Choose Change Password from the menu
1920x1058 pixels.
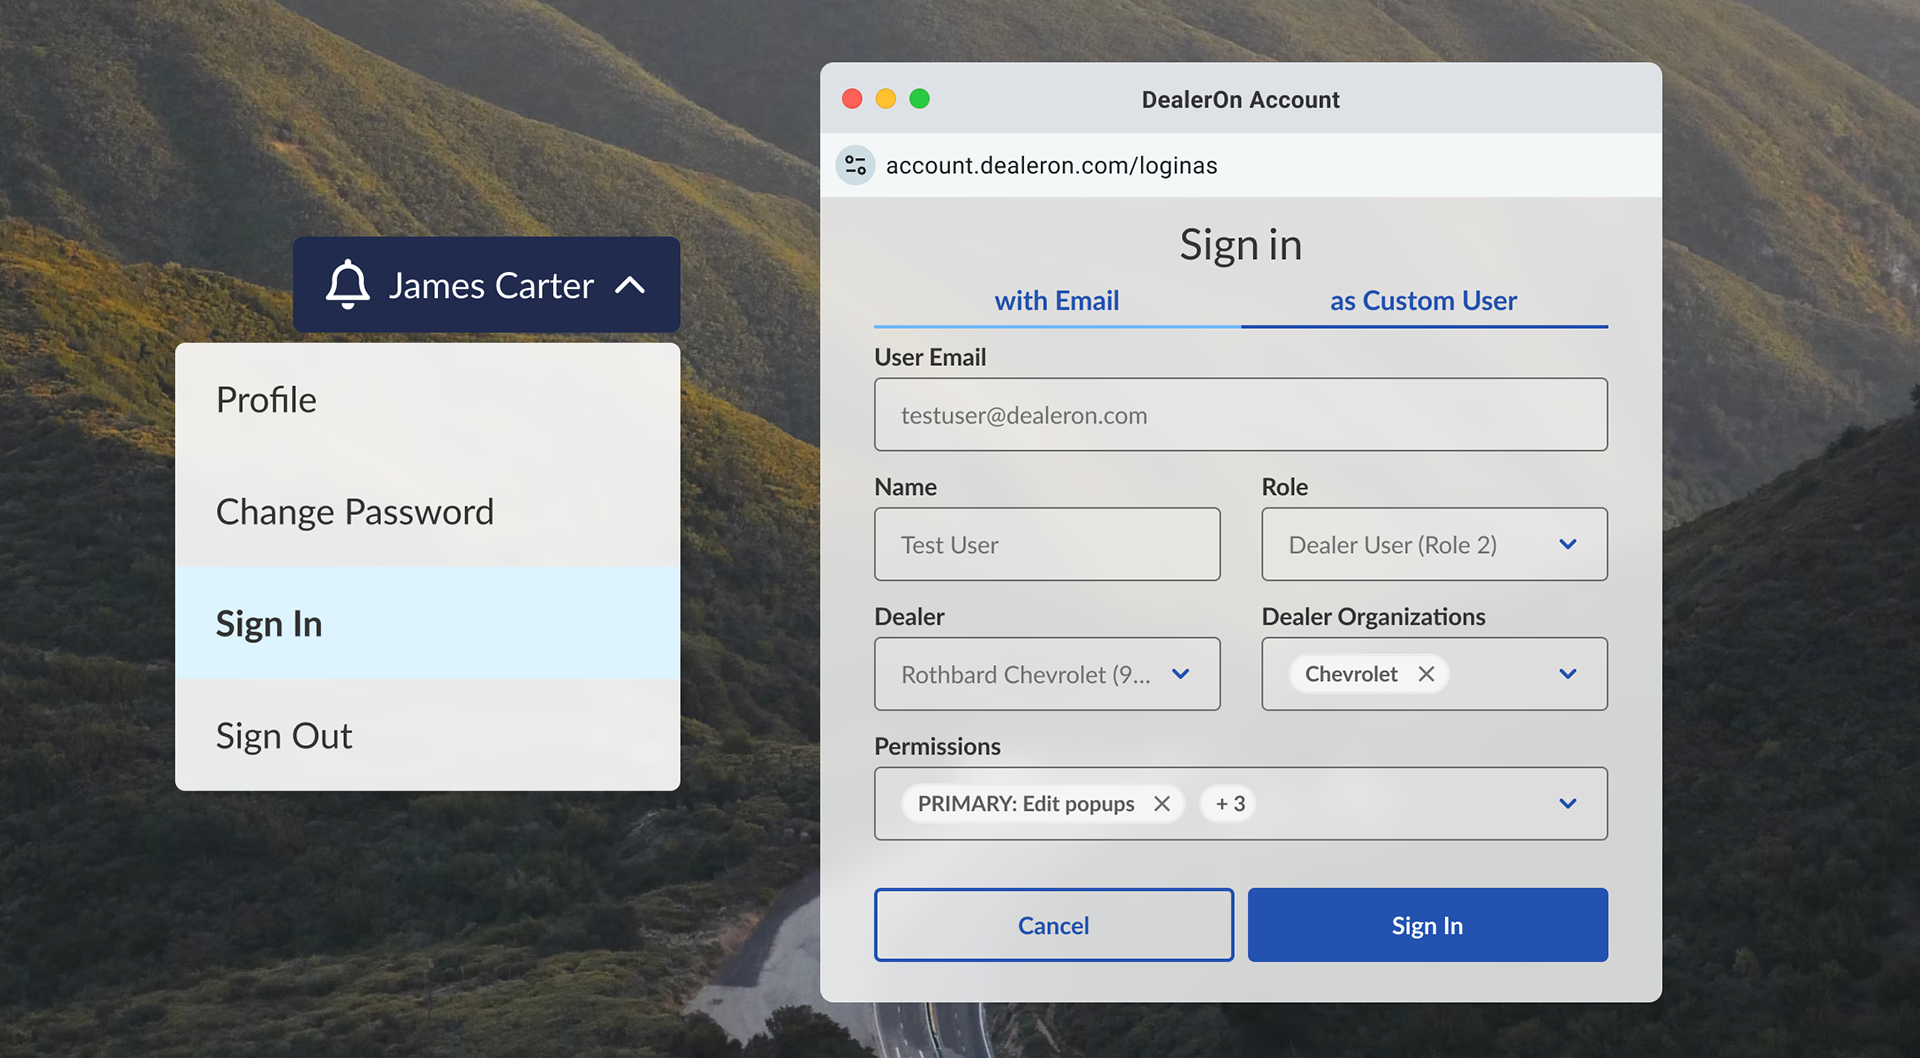click(428, 512)
